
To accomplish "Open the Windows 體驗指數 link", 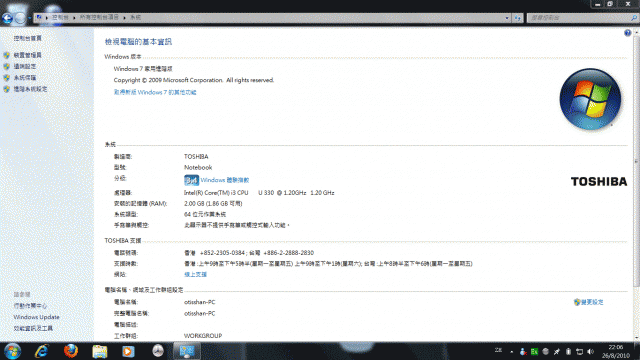I will pyautogui.click(x=224, y=180).
